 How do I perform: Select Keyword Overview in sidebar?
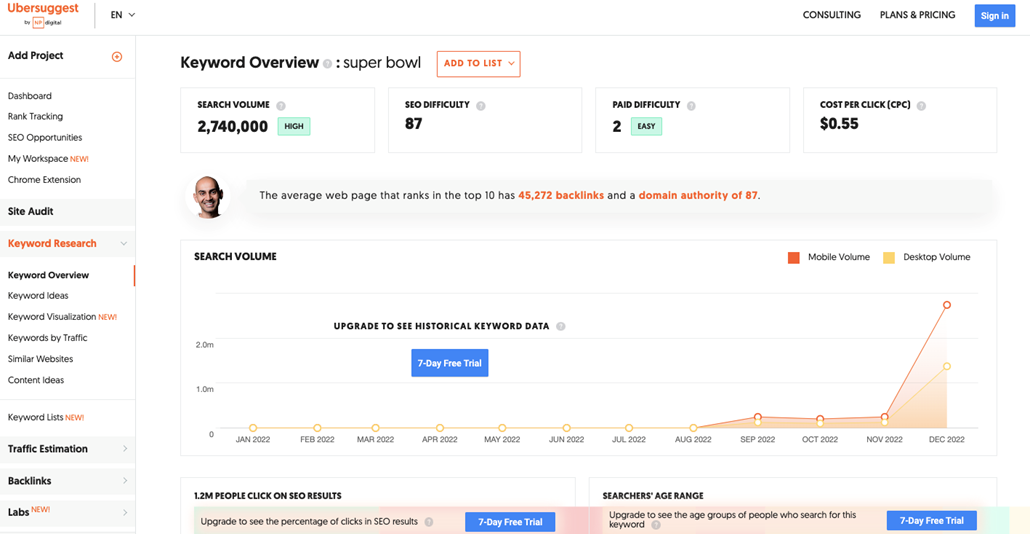point(48,275)
